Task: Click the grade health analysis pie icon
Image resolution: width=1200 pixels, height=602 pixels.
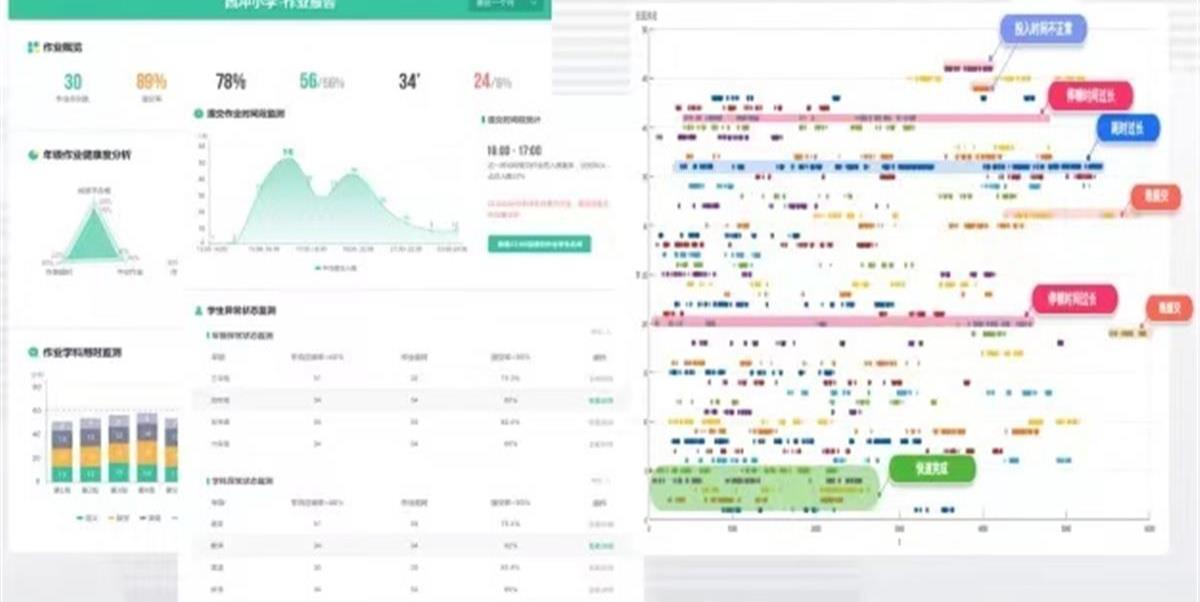Action: (x=33, y=155)
